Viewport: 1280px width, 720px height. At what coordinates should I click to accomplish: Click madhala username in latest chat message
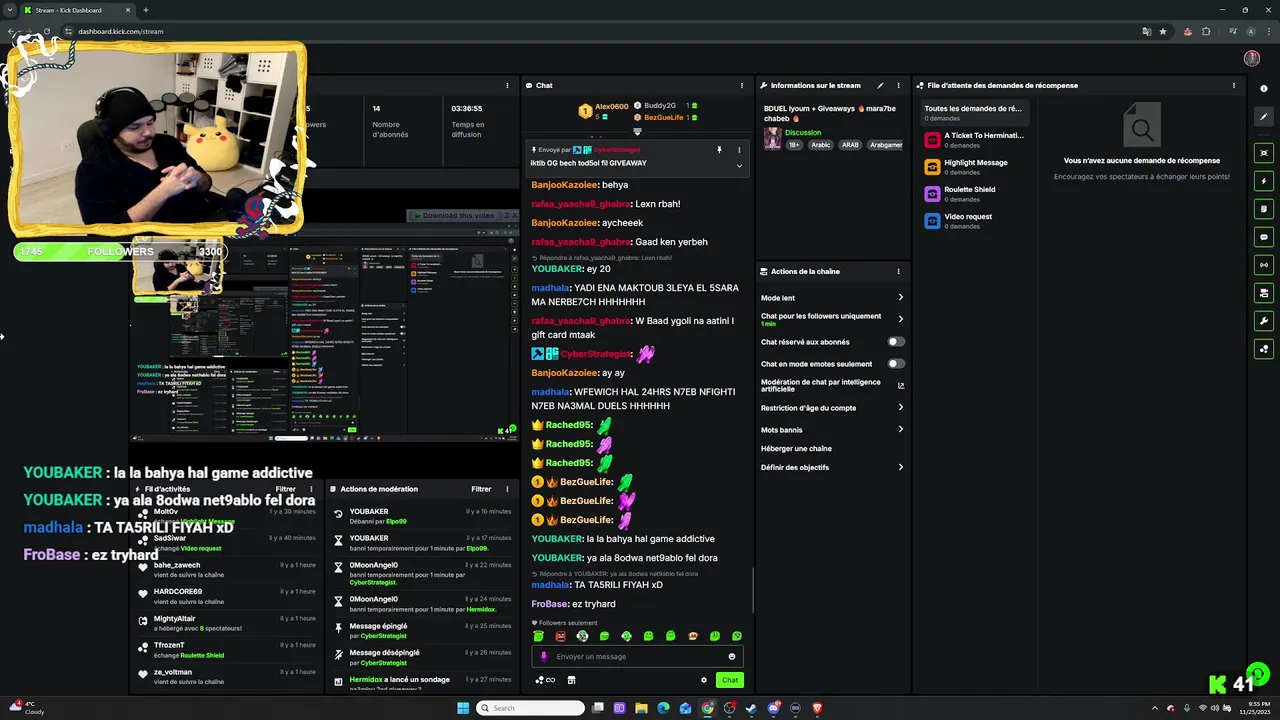tap(550, 585)
